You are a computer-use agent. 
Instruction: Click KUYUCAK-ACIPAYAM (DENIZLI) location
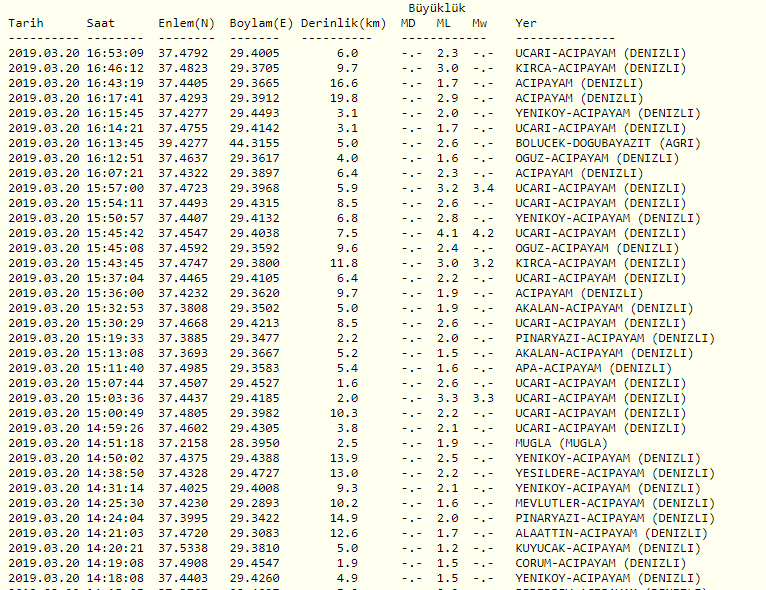[608, 548]
